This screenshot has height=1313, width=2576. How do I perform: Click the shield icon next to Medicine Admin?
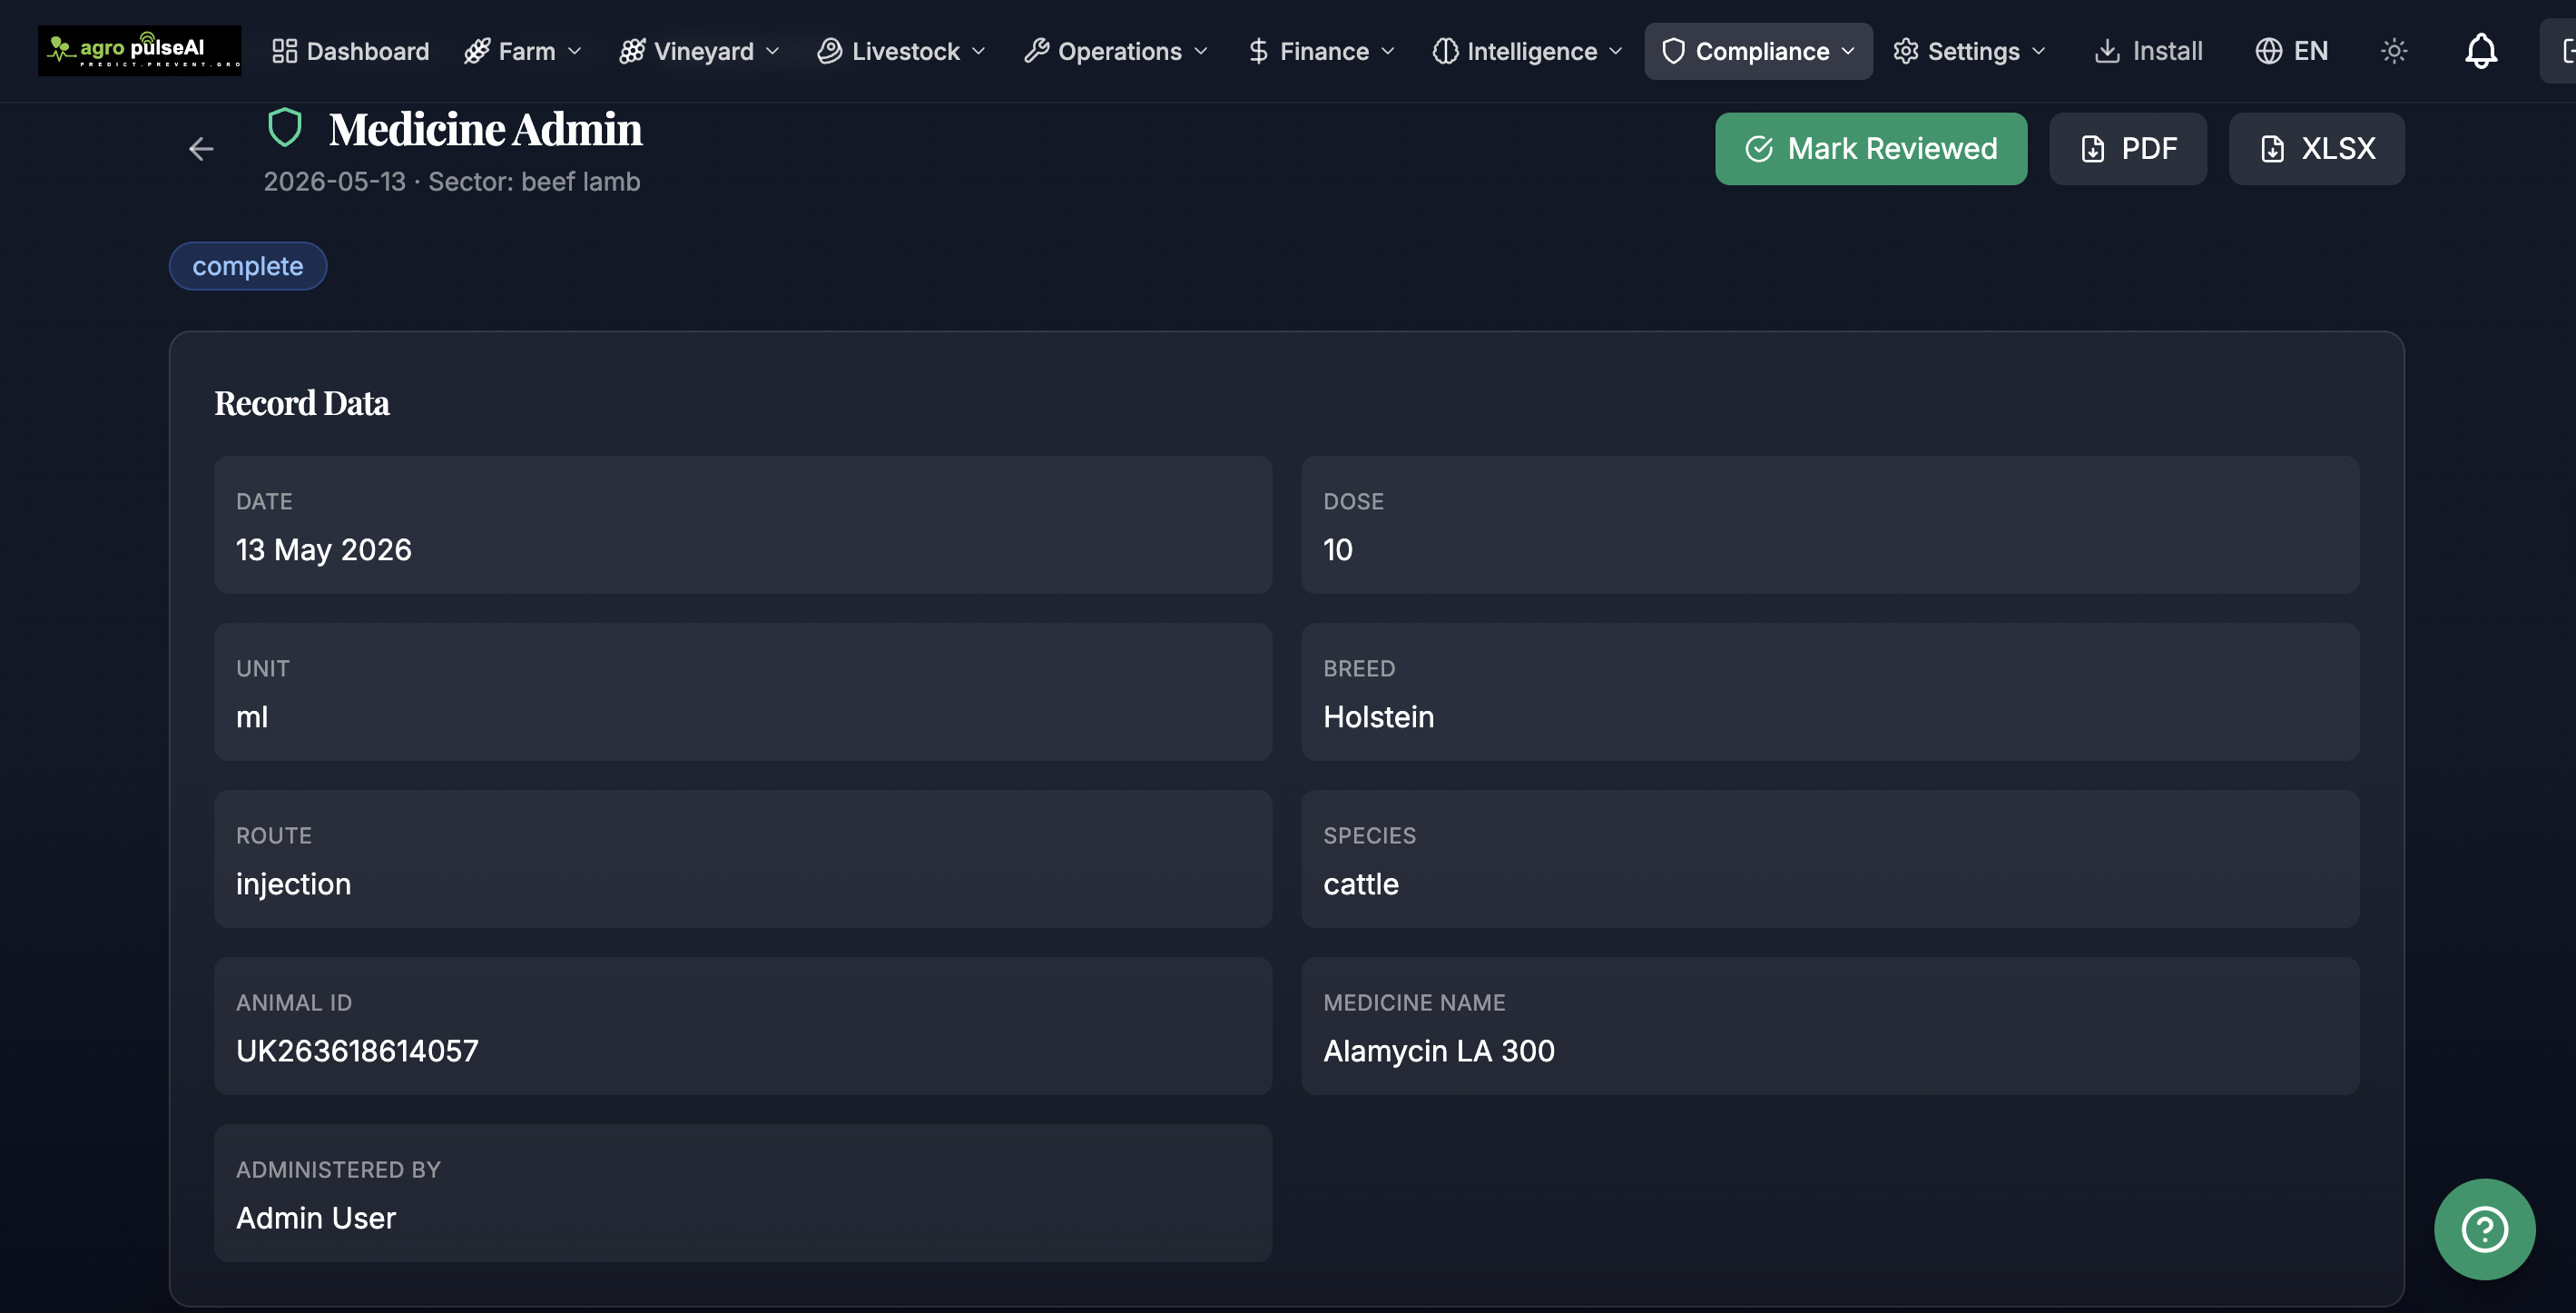click(x=285, y=128)
